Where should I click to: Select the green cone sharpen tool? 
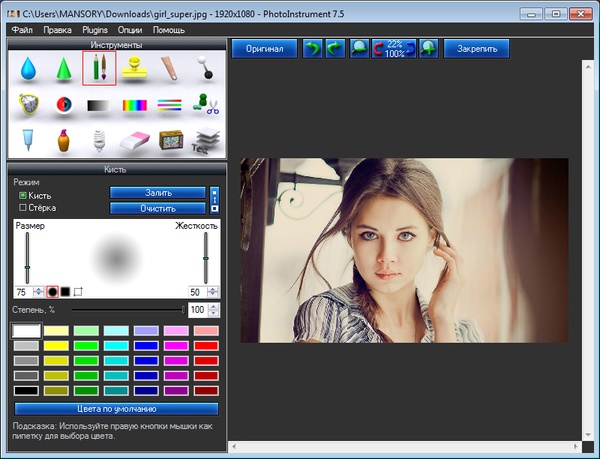(x=63, y=69)
